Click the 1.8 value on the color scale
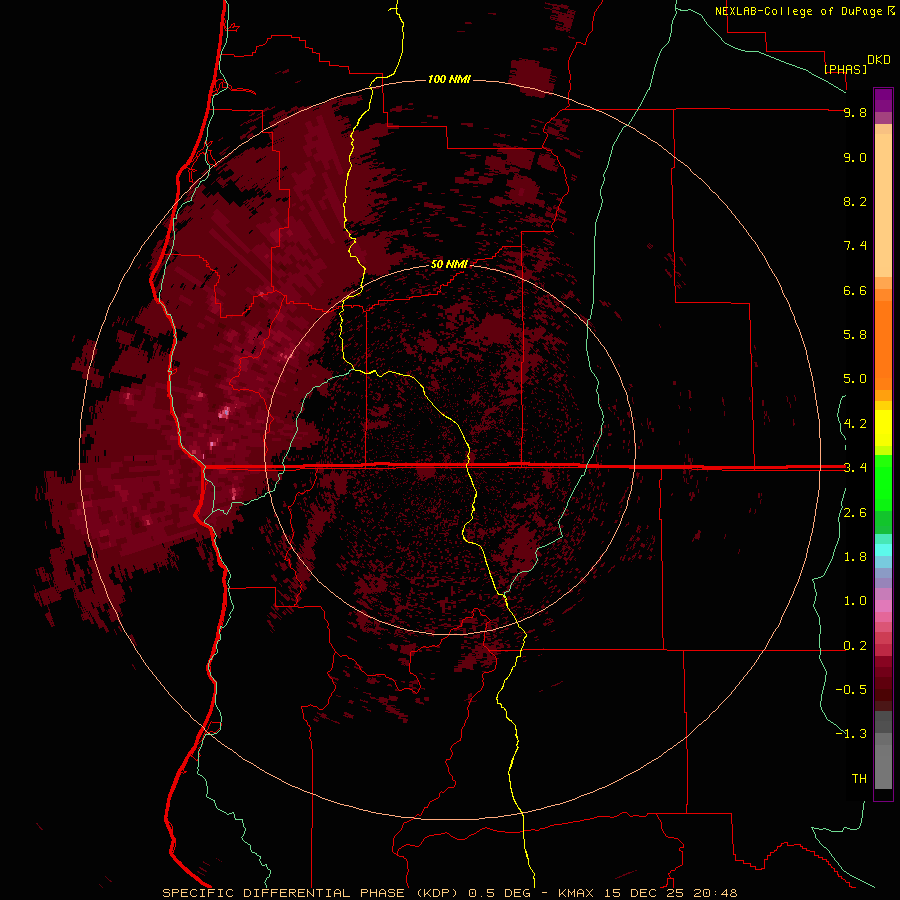 point(855,557)
